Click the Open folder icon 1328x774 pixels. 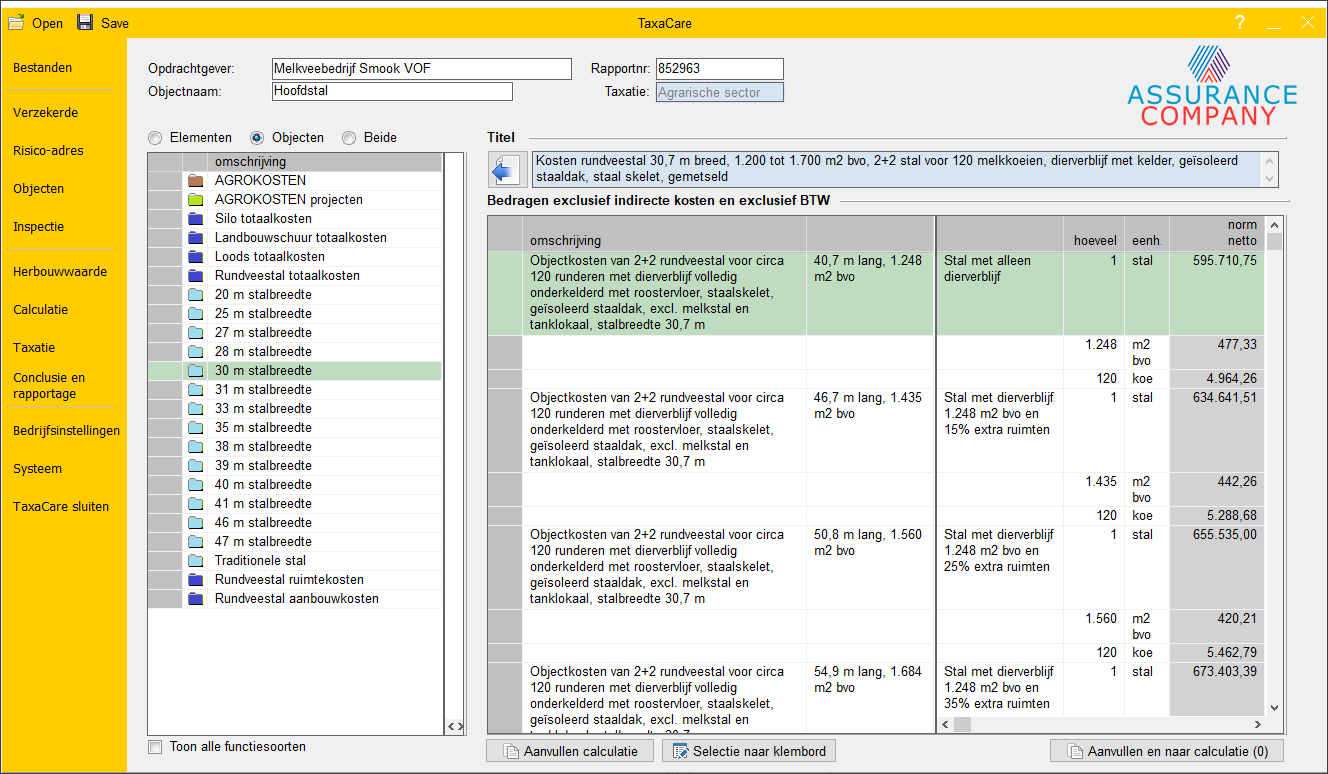click(16, 22)
